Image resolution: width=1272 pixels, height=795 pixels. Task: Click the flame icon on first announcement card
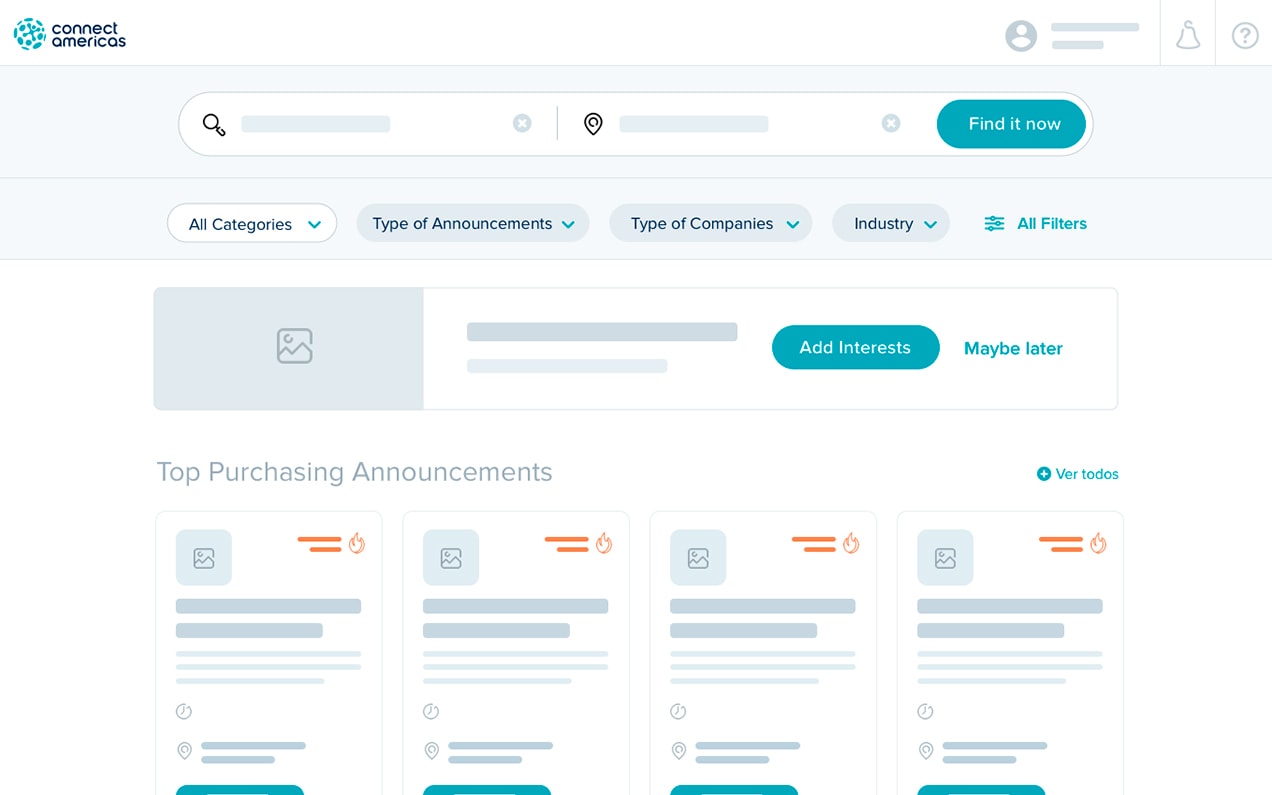(357, 543)
